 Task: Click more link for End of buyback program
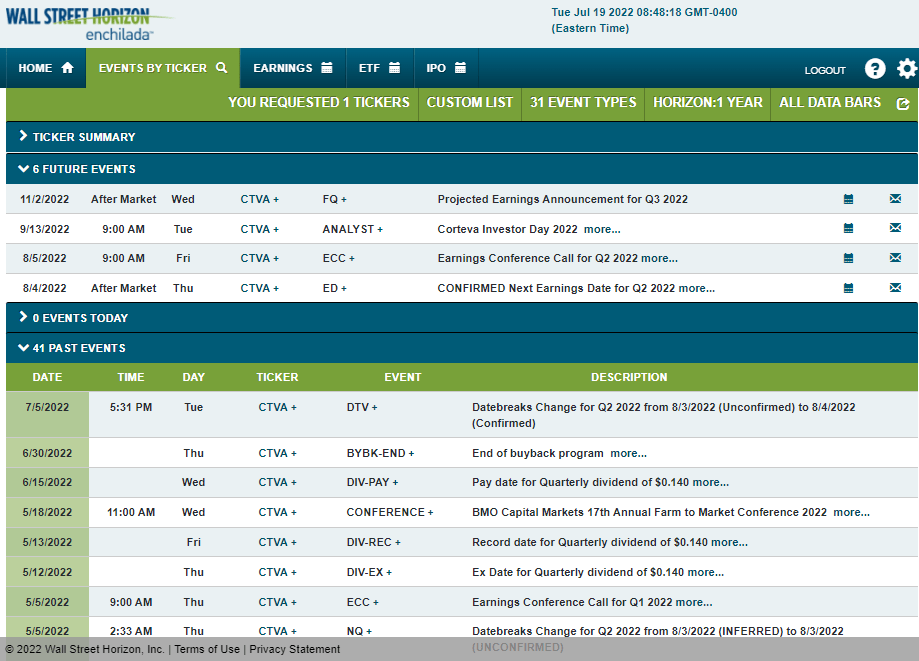pos(628,453)
